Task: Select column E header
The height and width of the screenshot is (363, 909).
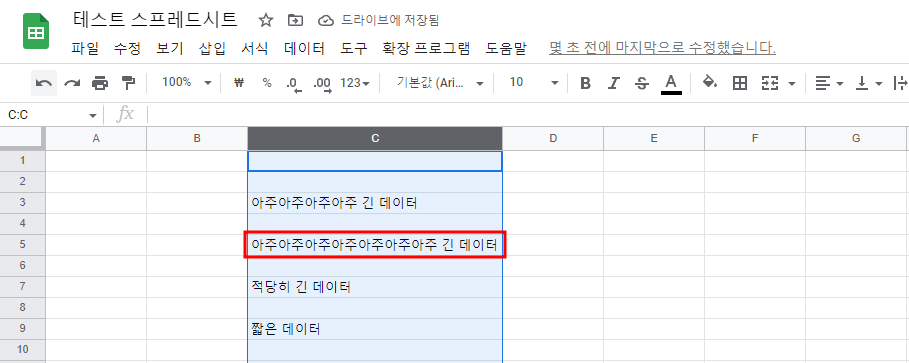Action: [x=654, y=139]
